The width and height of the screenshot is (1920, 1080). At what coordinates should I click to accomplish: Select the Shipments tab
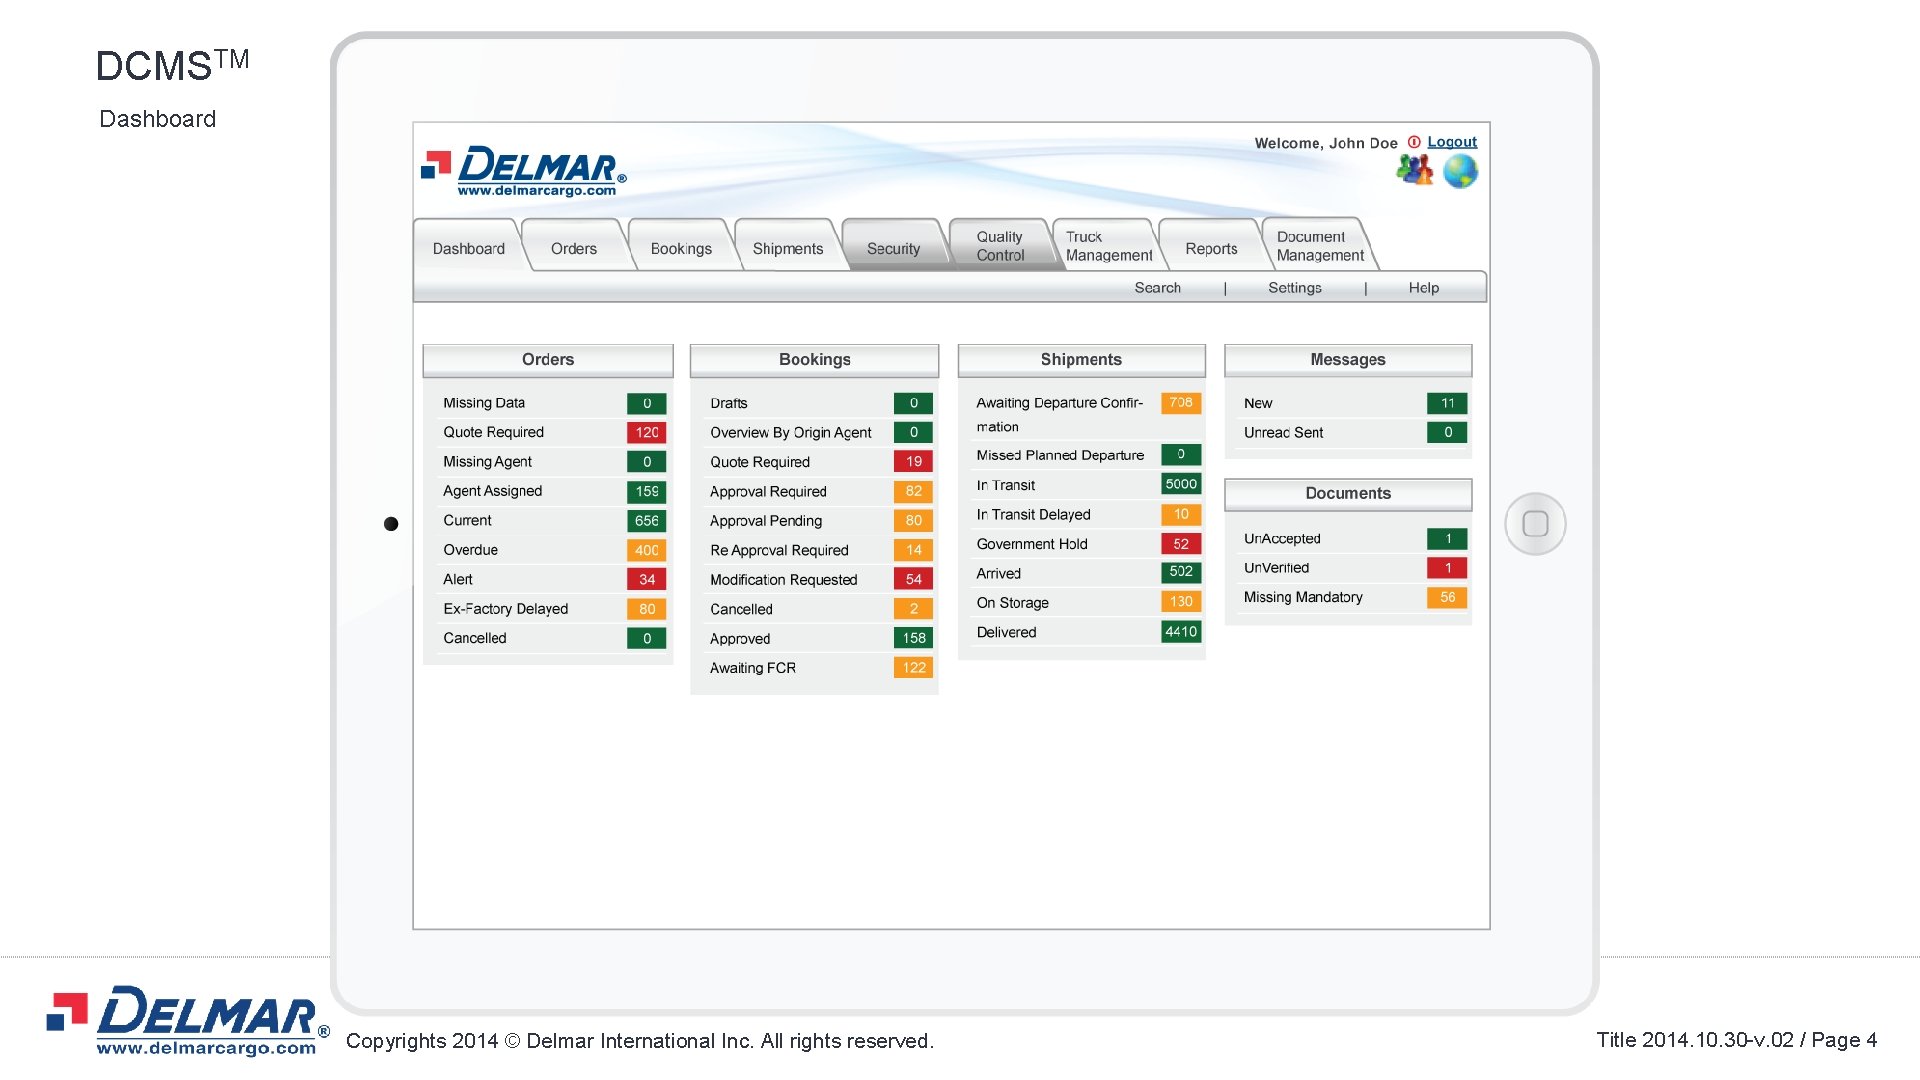point(788,248)
